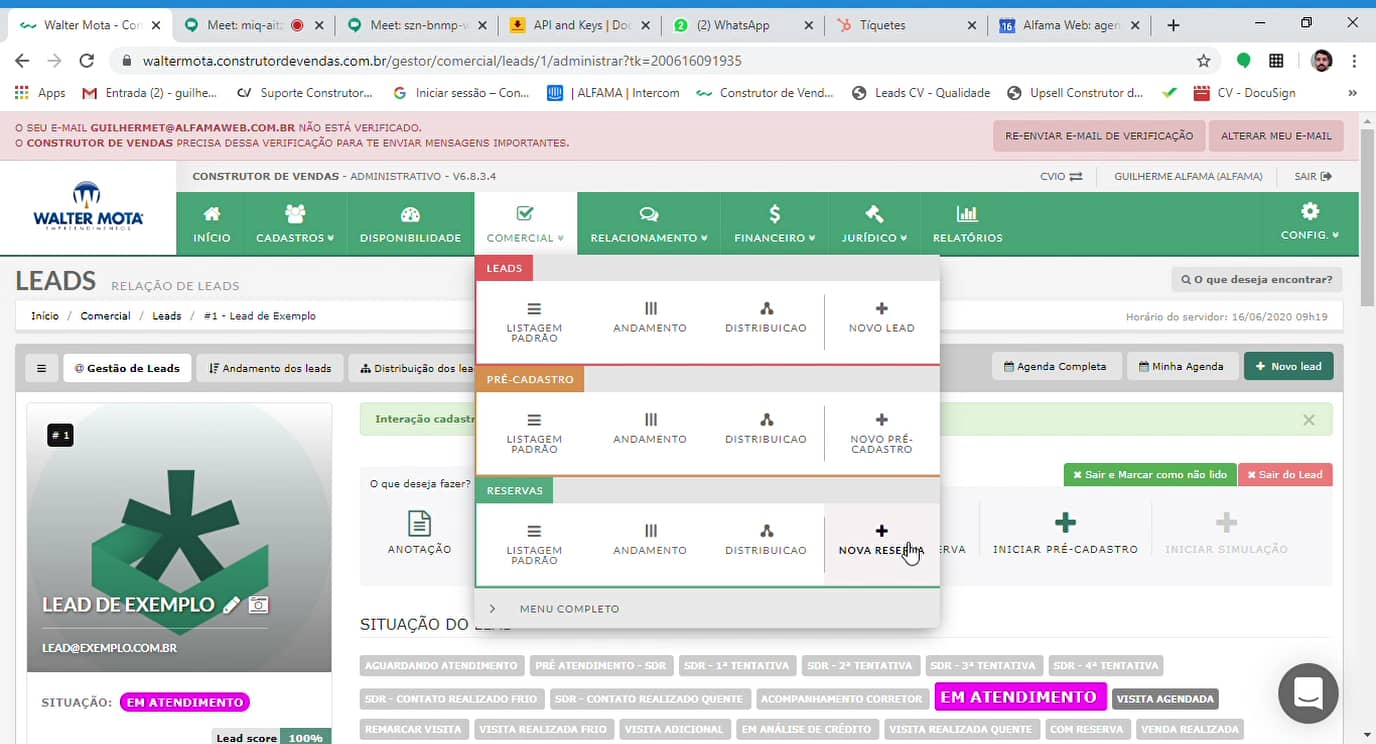This screenshot has width=1376, height=744.
Task: Dismiss the green Interação notification
Action: [1309, 420]
